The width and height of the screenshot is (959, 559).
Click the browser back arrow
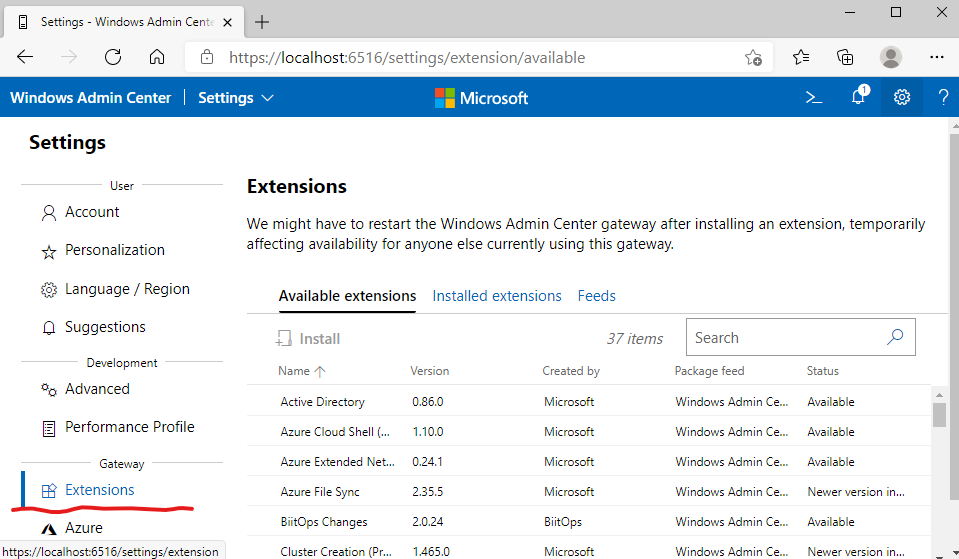pyautogui.click(x=25, y=57)
